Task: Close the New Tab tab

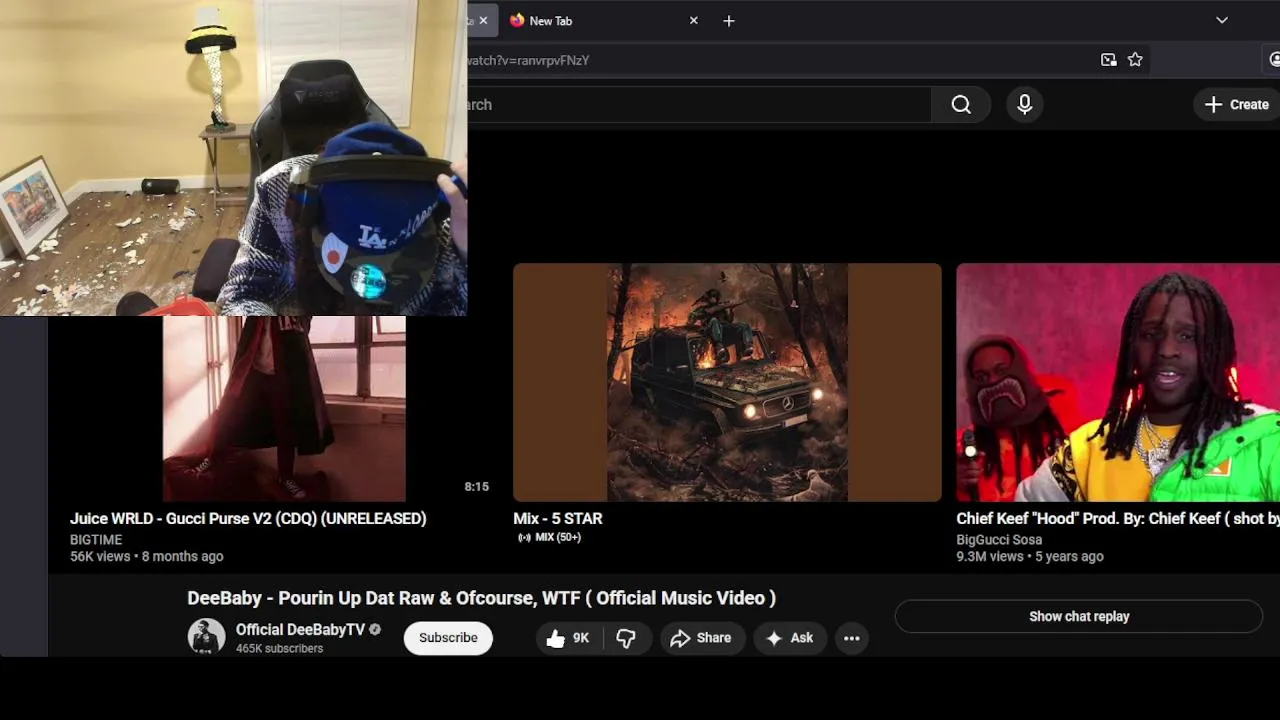Action: click(693, 20)
